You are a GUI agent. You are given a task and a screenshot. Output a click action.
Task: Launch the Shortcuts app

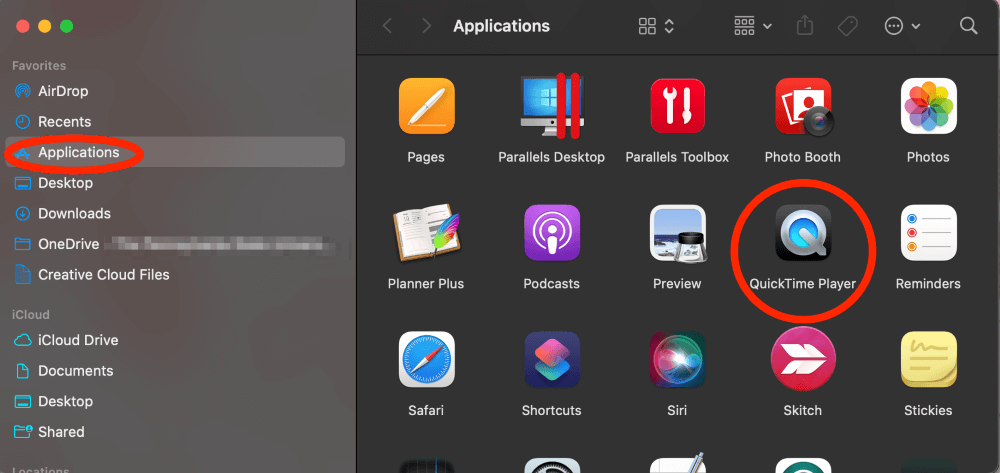coord(551,360)
